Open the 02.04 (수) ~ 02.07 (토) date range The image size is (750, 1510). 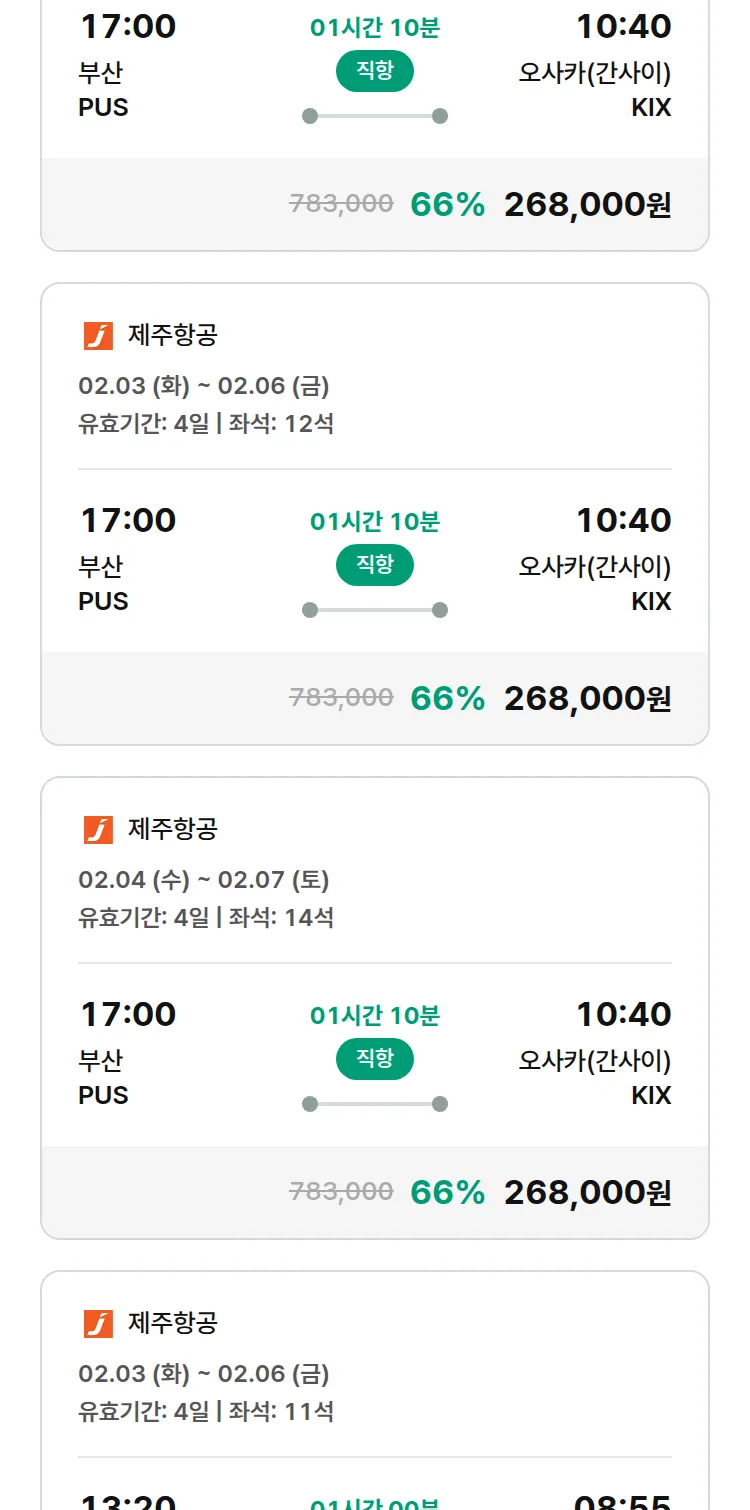point(204,880)
